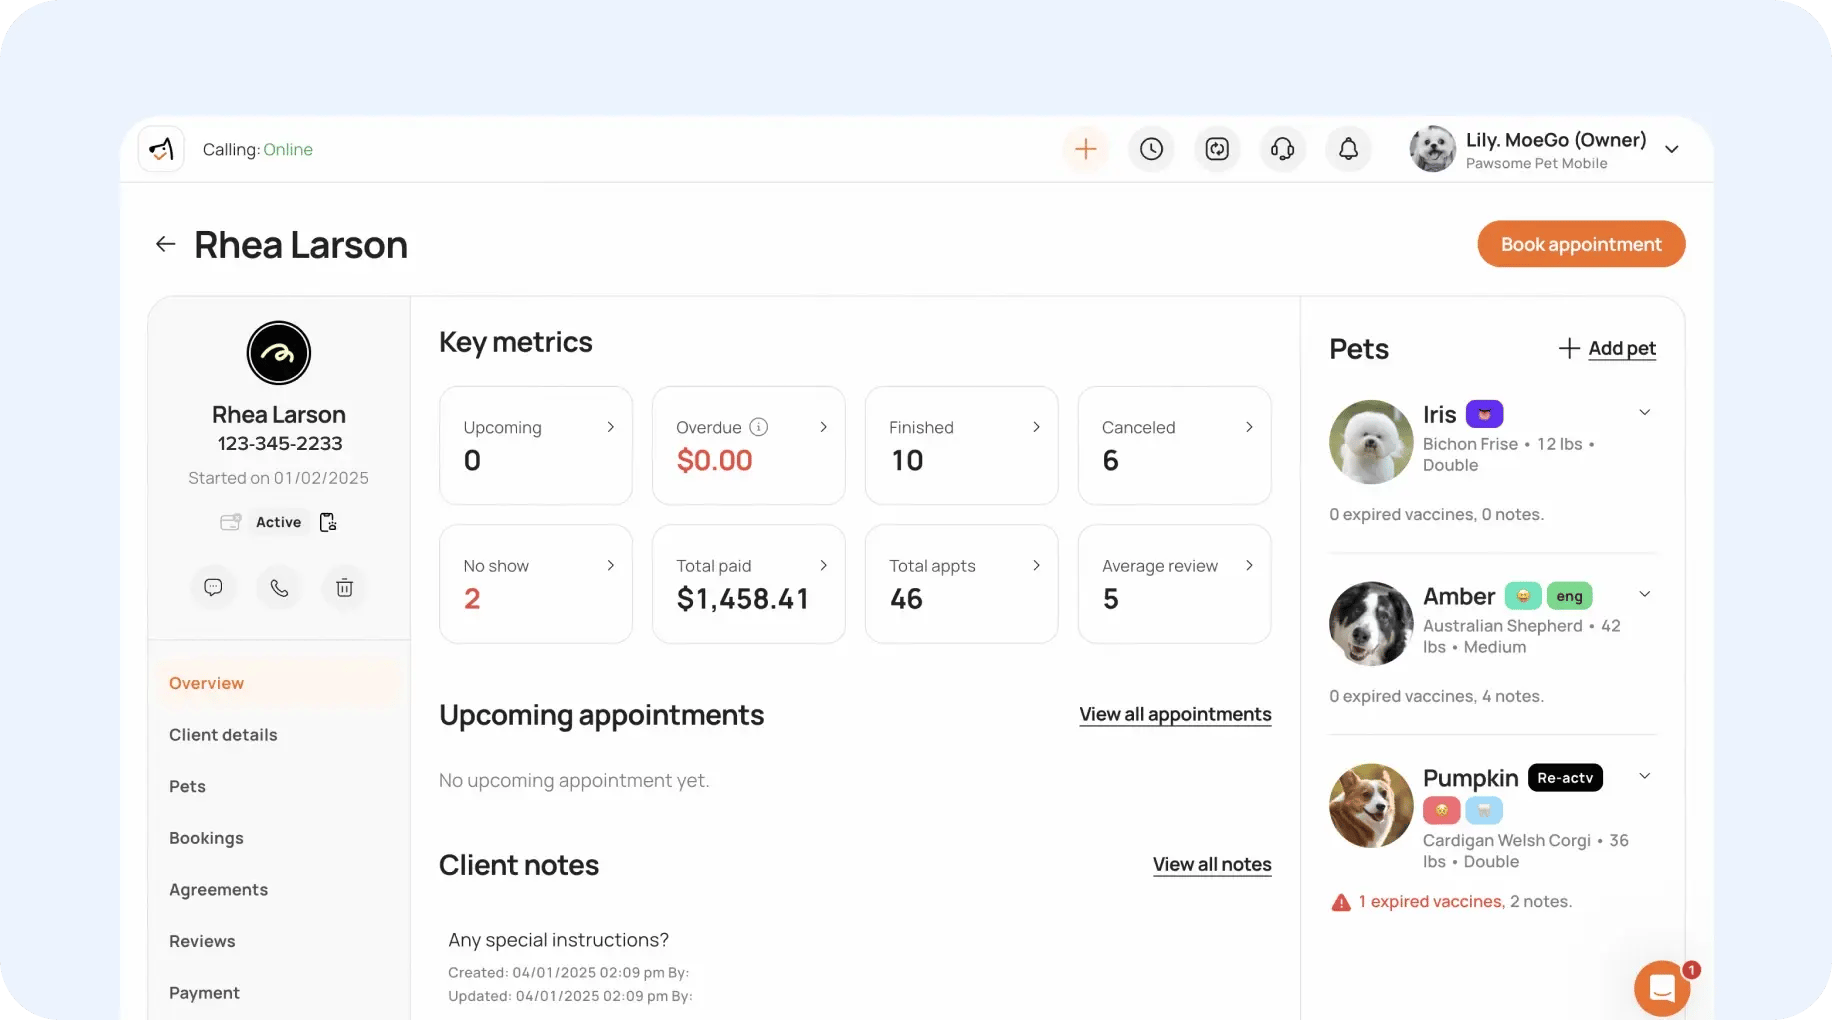Viewport: 1832px width, 1020px height.
Task: Open the recent history clock icon
Action: click(x=1151, y=148)
